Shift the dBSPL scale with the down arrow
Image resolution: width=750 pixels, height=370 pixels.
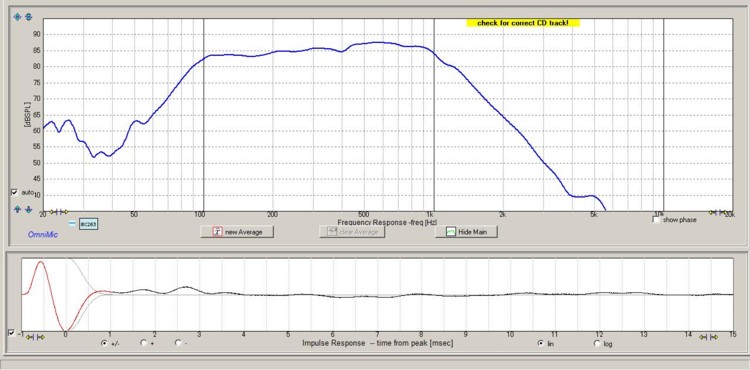click(29, 209)
